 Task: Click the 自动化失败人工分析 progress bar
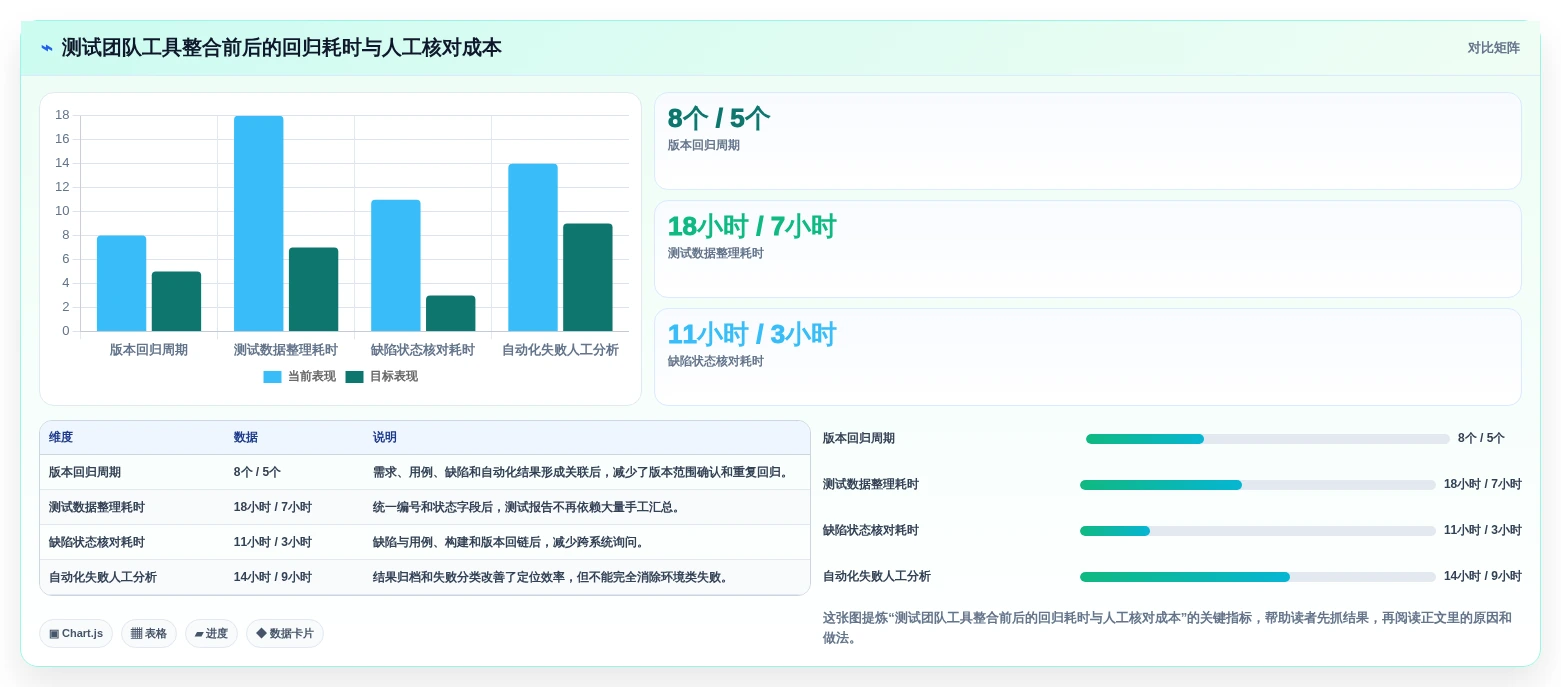(x=1258, y=577)
